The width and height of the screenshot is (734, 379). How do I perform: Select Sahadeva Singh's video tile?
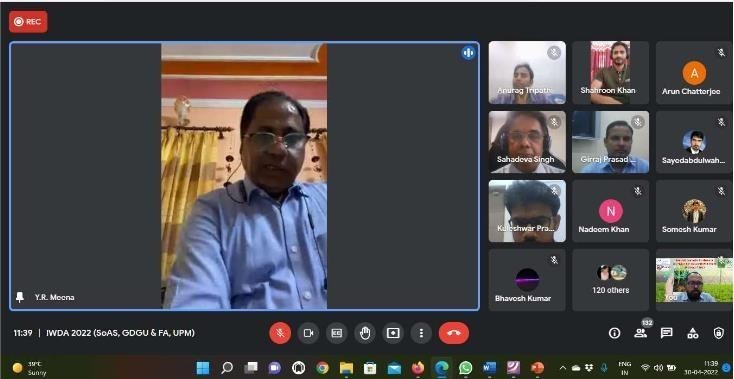tap(527, 142)
